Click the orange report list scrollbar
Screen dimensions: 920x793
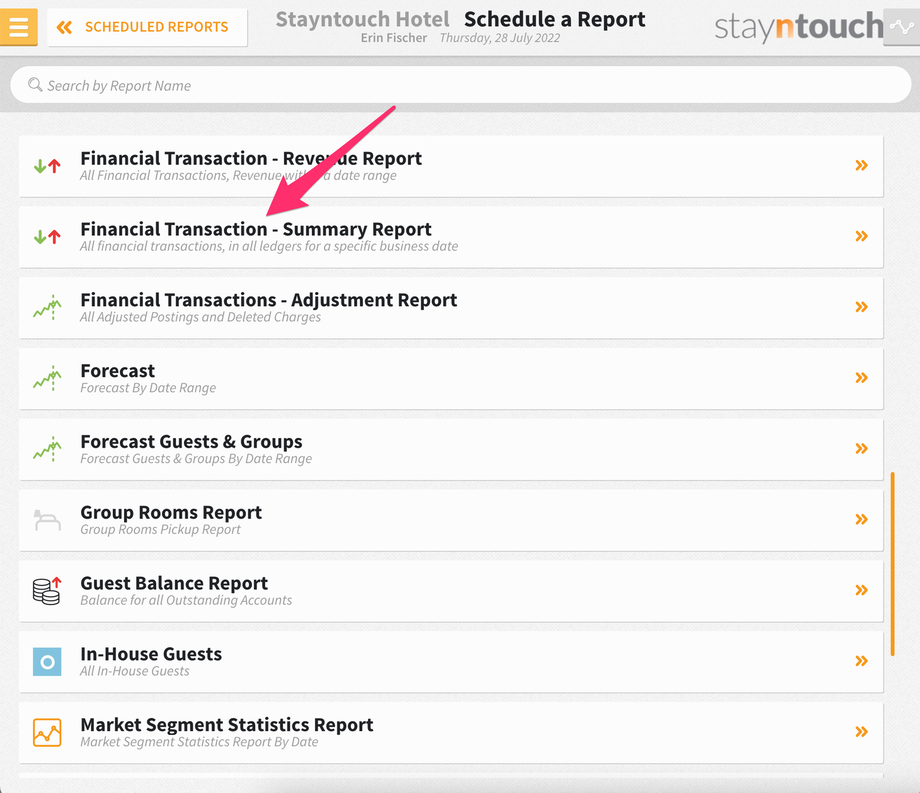click(x=892, y=564)
